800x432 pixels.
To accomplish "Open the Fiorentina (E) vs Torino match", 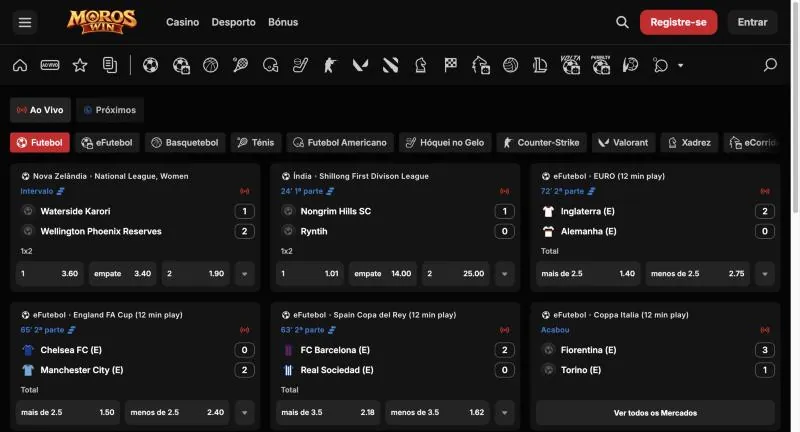I will [x=655, y=360].
